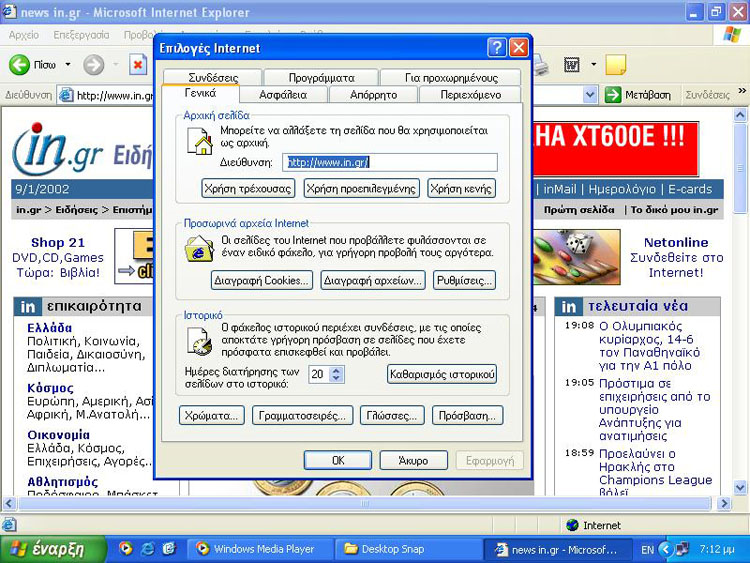Open Πρόσβαση settings
Screen dimensions: 750x563
(x=467, y=416)
